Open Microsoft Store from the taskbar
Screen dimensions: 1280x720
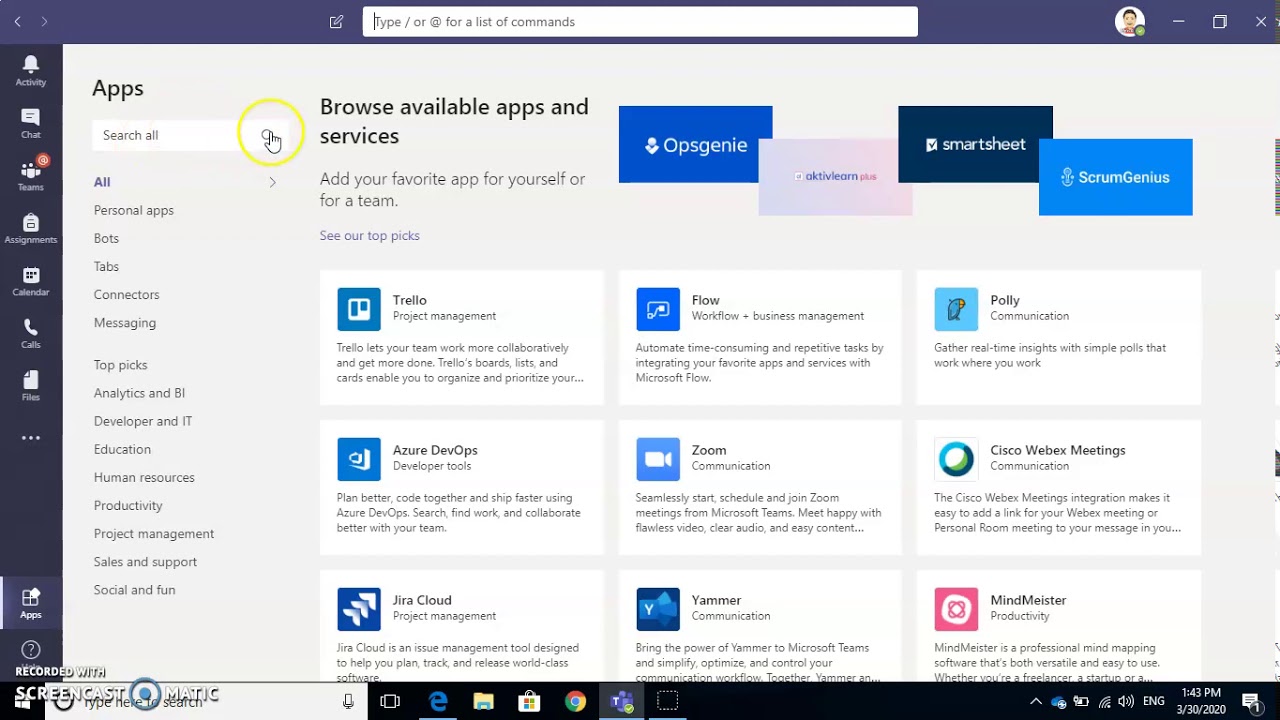[x=529, y=701]
